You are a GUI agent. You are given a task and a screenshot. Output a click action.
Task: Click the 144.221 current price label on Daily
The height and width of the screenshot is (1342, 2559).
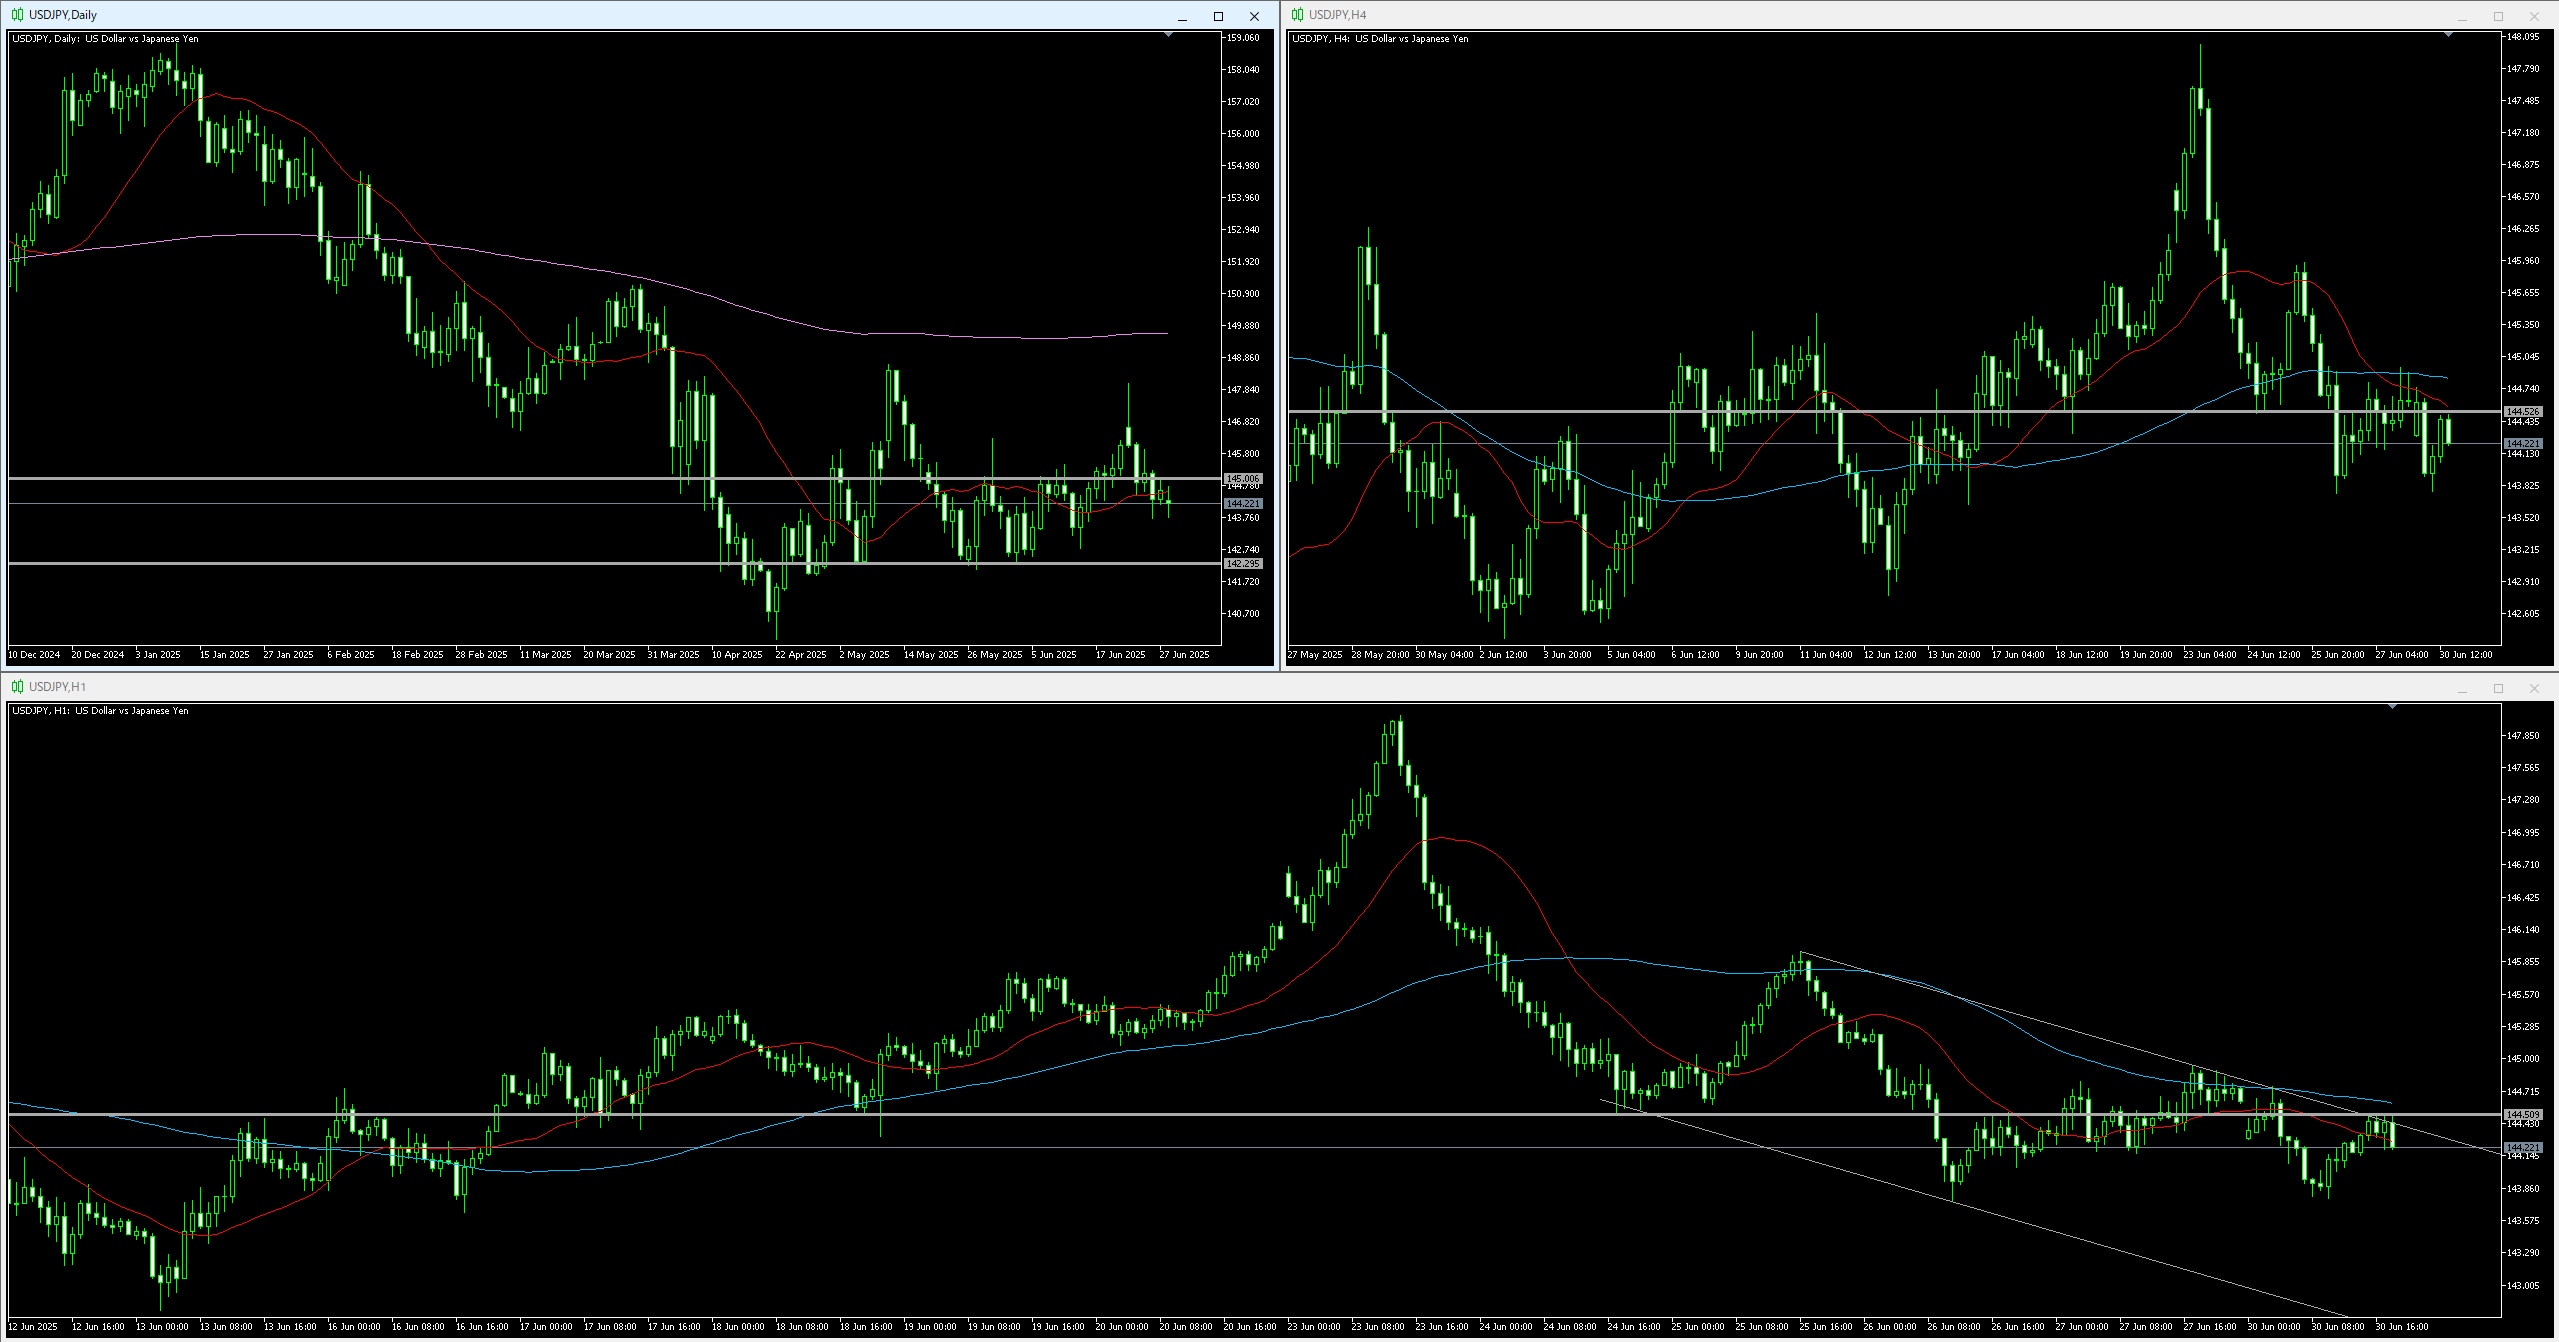pos(1243,504)
